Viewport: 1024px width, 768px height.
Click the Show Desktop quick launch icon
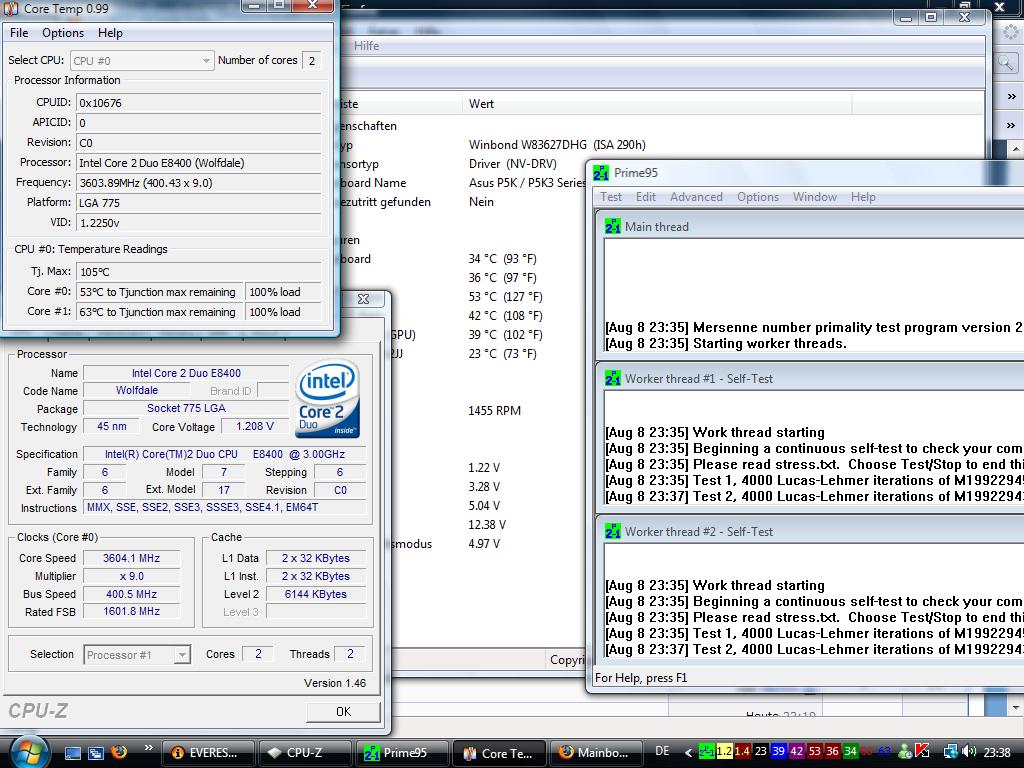(72, 752)
